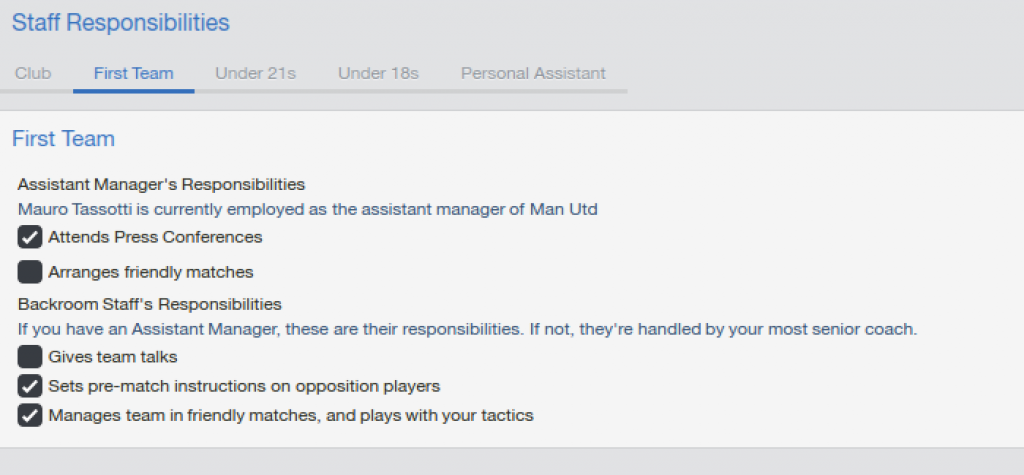
Task: Click the Mauro Tassotti employment note
Action: pyautogui.click(x=308, y=210)
